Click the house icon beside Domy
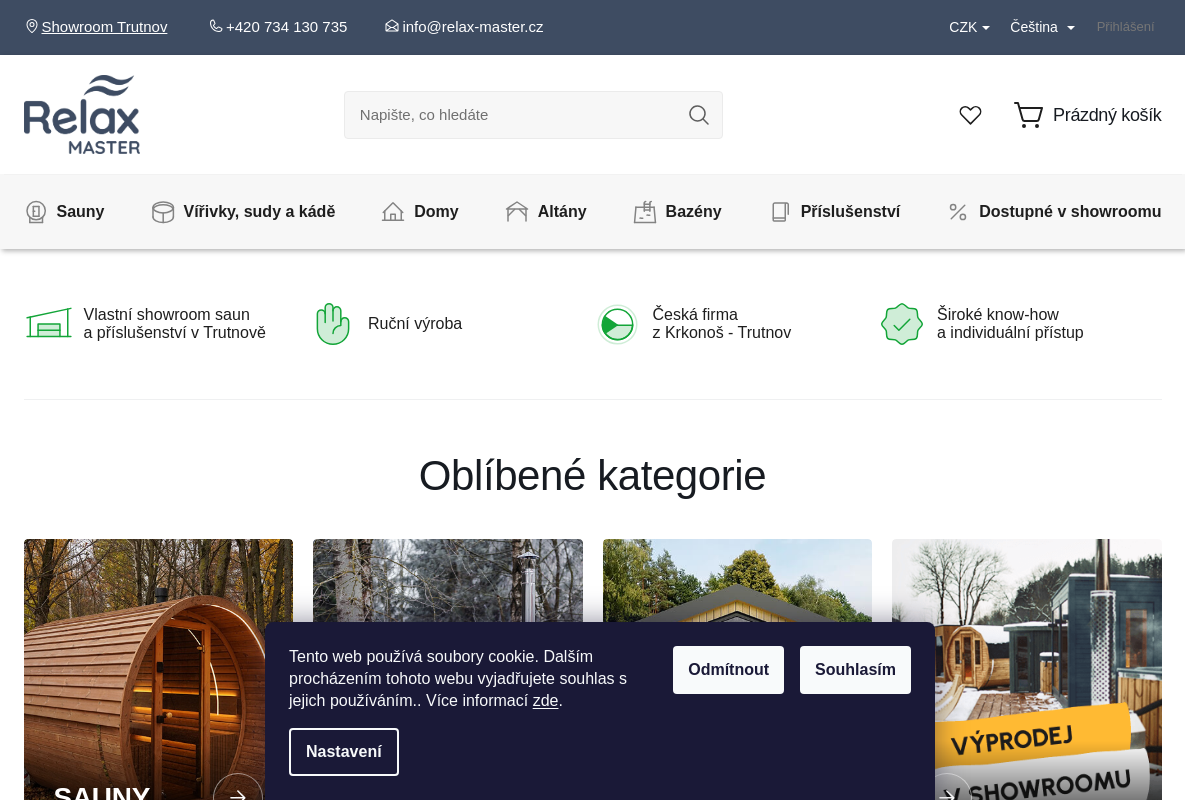The image size is (1200, 800). click(x=393, y=212)
